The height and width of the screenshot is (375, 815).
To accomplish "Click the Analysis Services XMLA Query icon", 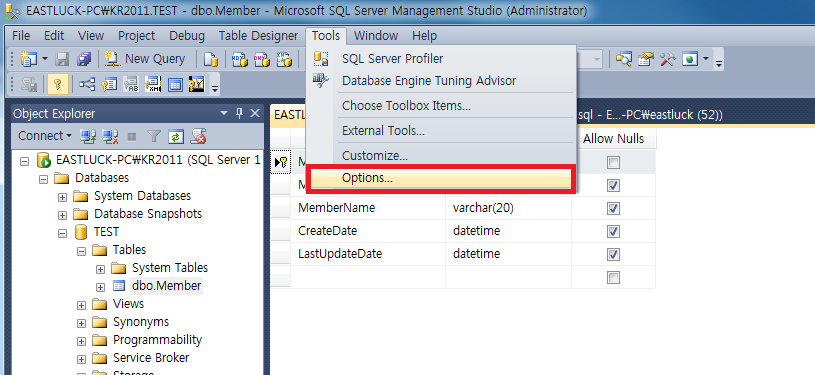I will click(x=284, y=60).
